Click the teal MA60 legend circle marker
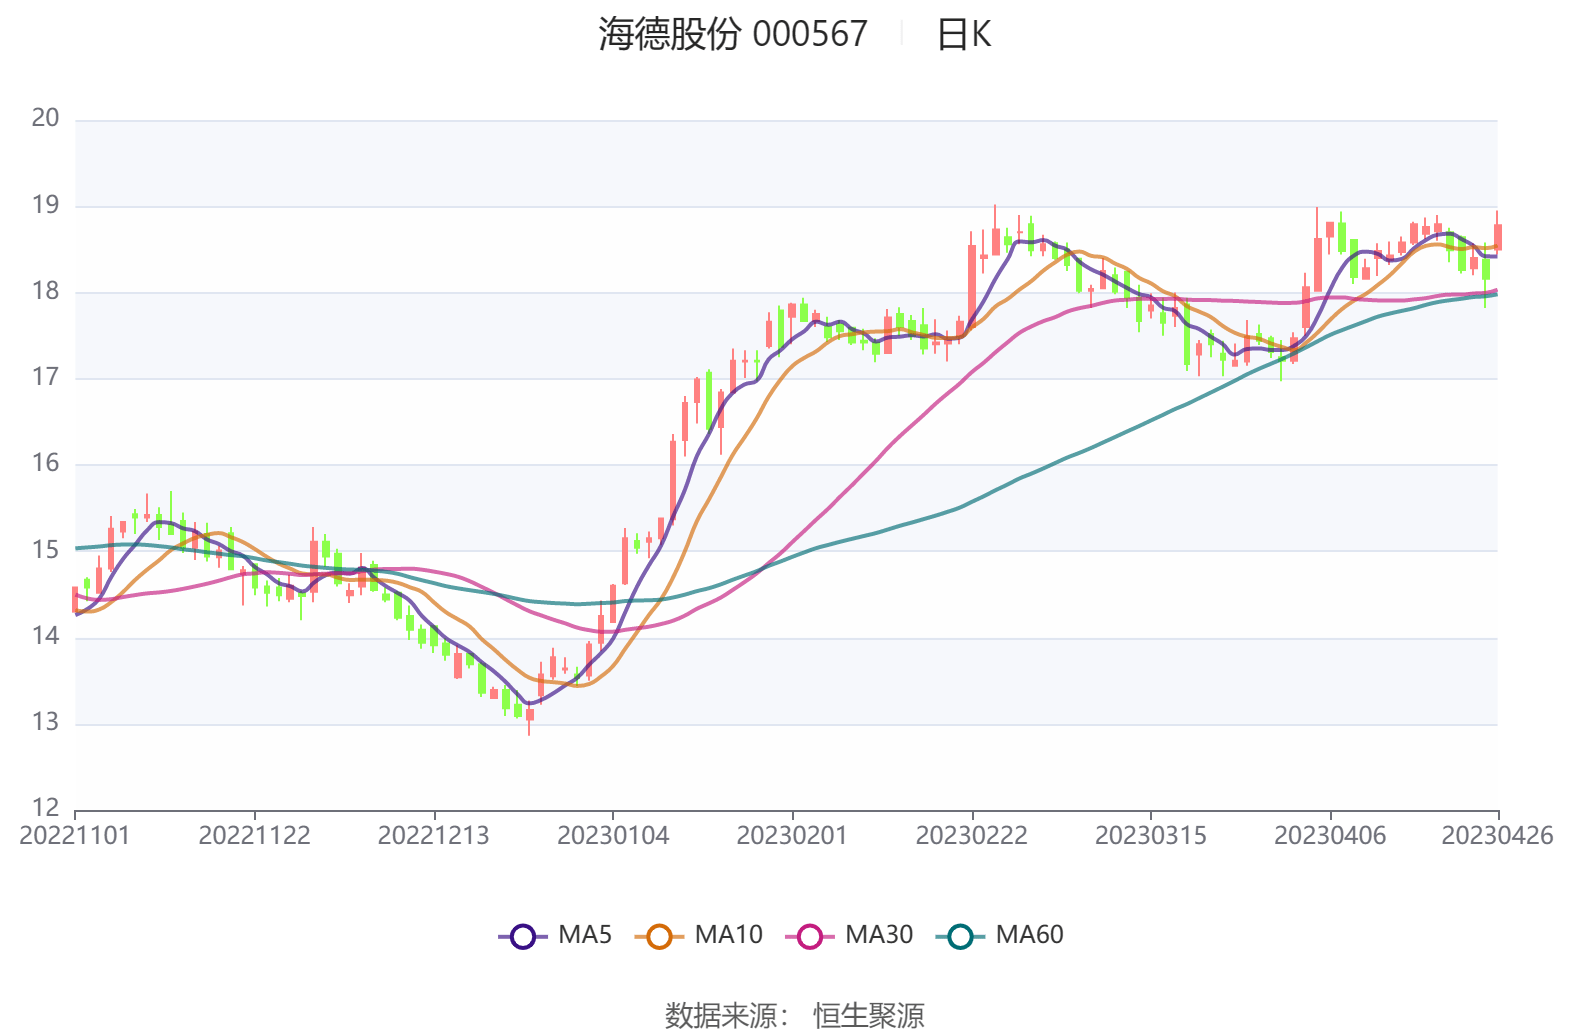 960,936
